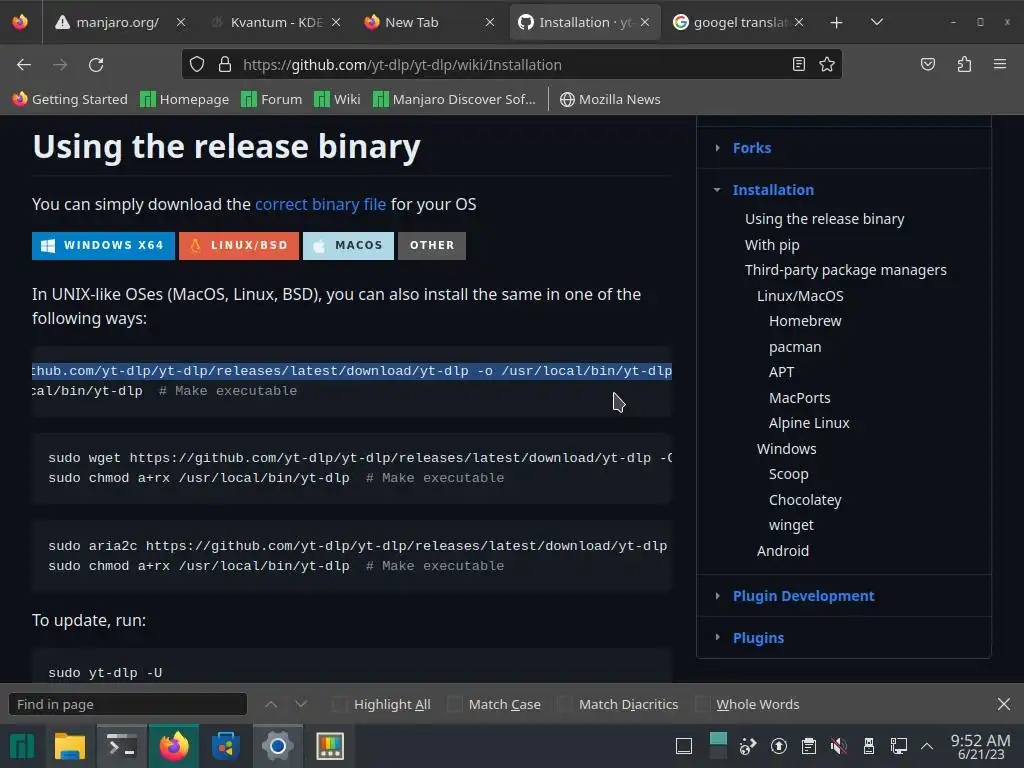Open tracking protection shield icon

[x=197, y=64]
